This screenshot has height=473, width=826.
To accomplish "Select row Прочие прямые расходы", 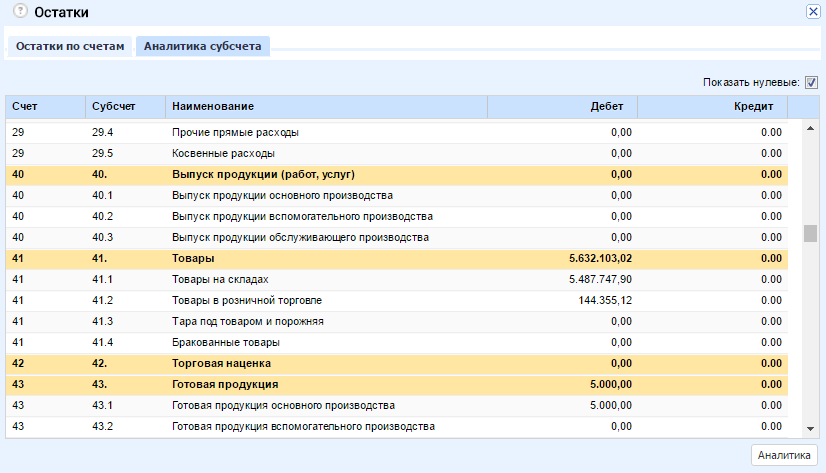I will point(397,132).
